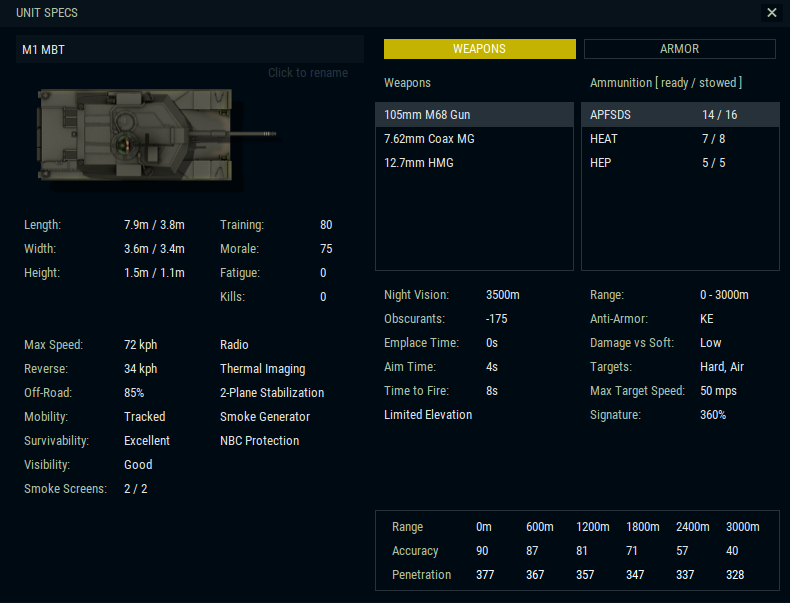Click the Anti-Armor value KE

pyautogui.click(x=706, y=319)
